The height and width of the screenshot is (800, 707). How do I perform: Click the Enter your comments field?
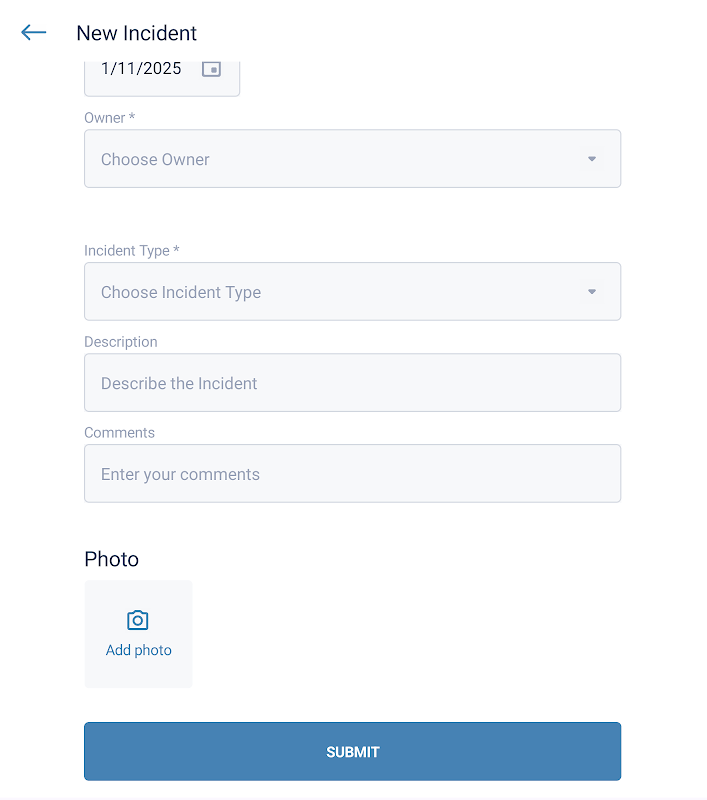point(352,474)
